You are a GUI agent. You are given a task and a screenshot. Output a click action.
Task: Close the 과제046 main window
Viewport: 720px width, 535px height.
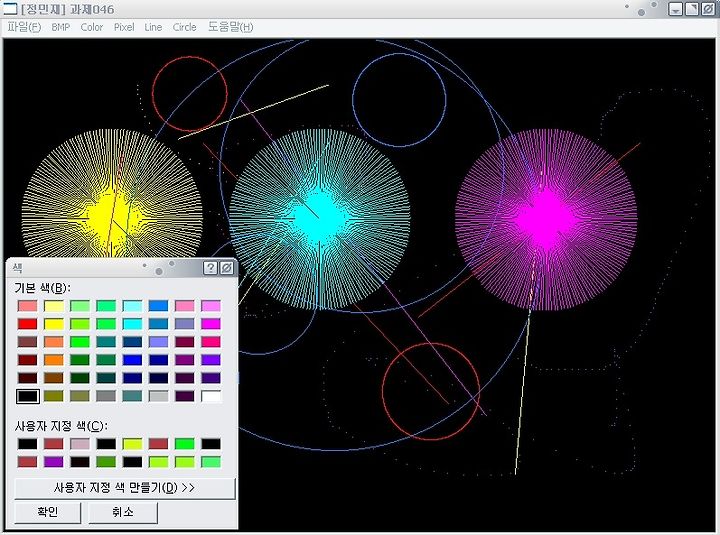708,9
